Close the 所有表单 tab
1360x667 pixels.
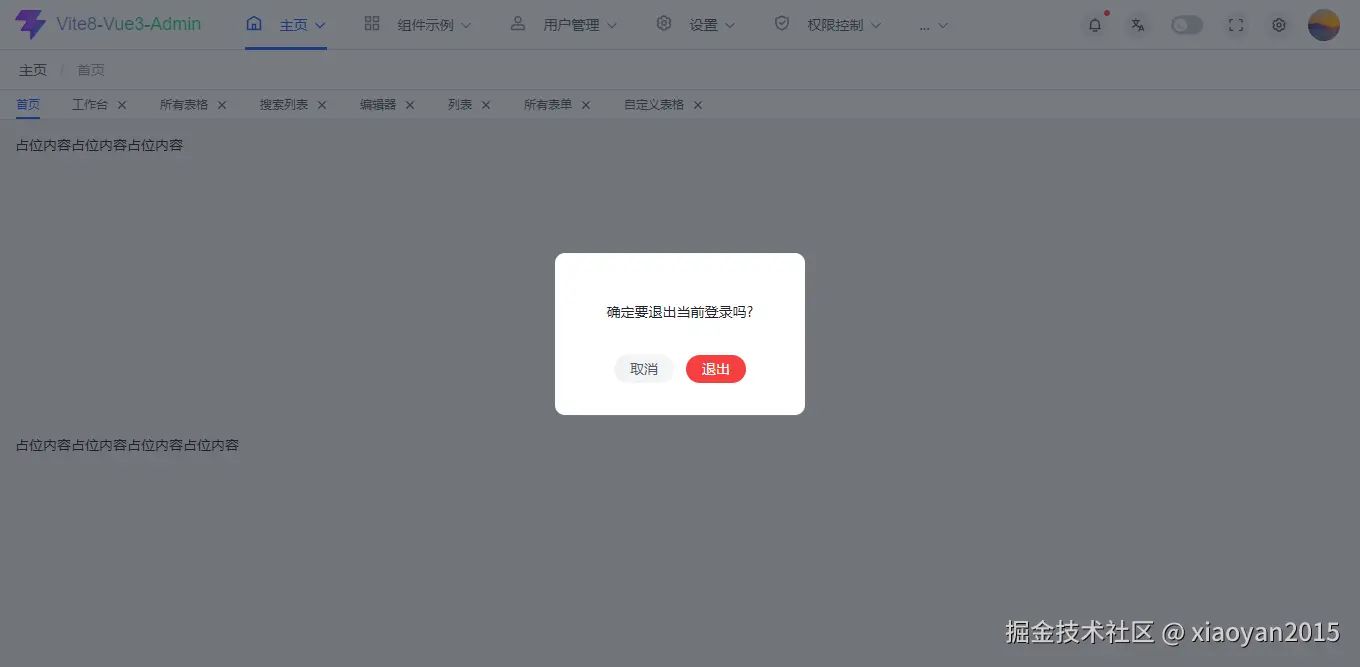pos(586,105)
